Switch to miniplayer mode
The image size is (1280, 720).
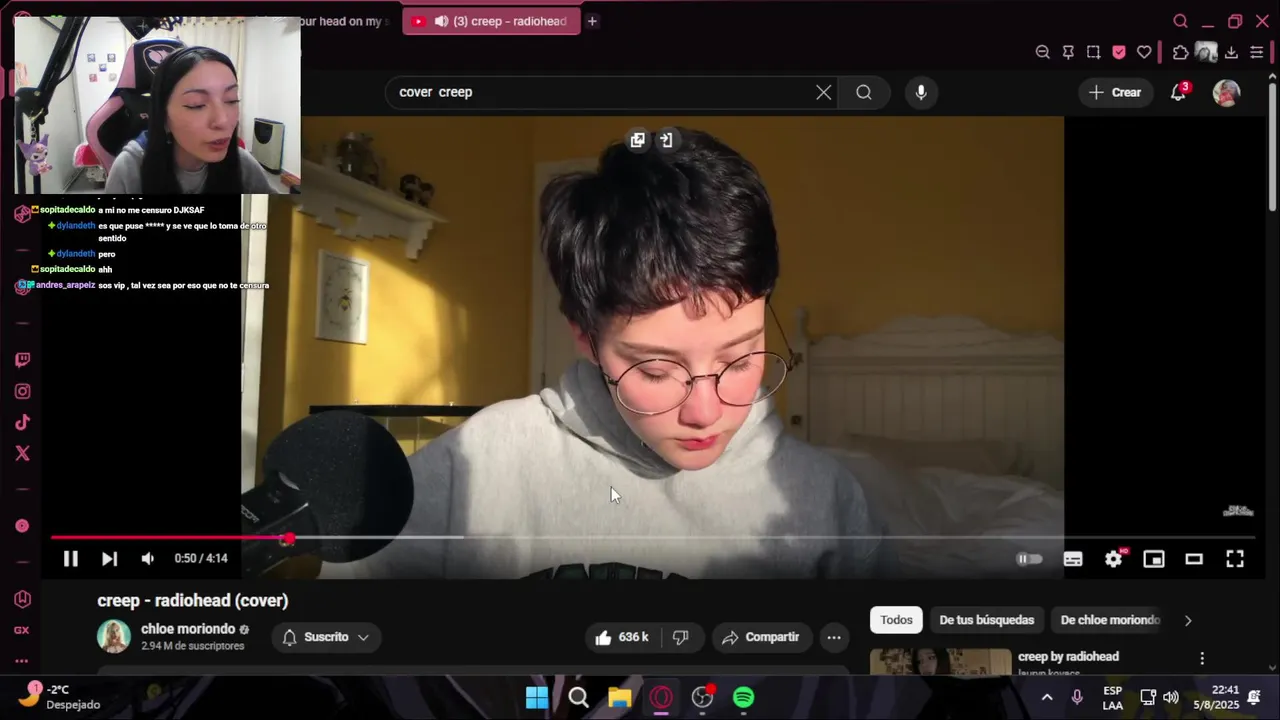(x=1154, y=559)
